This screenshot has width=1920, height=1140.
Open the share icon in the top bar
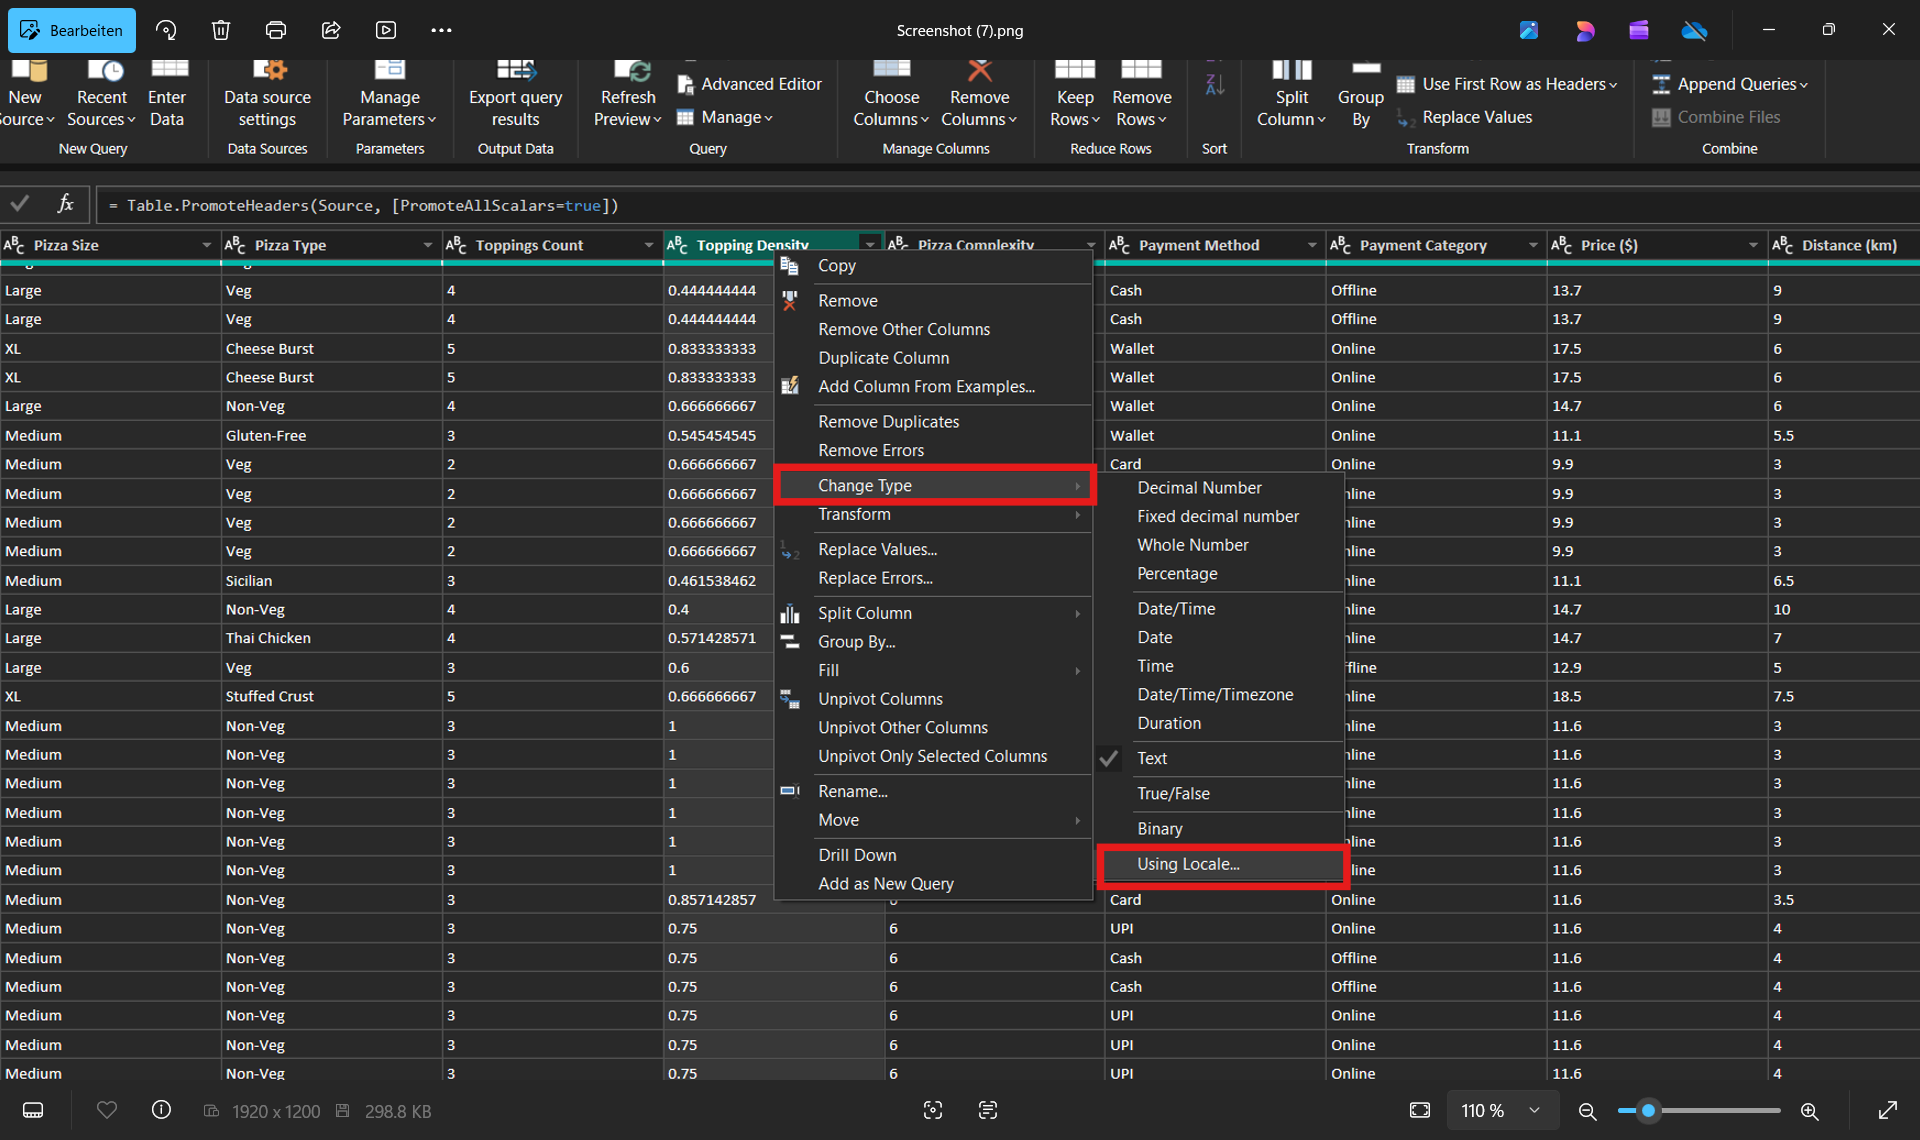coord(331,30)
